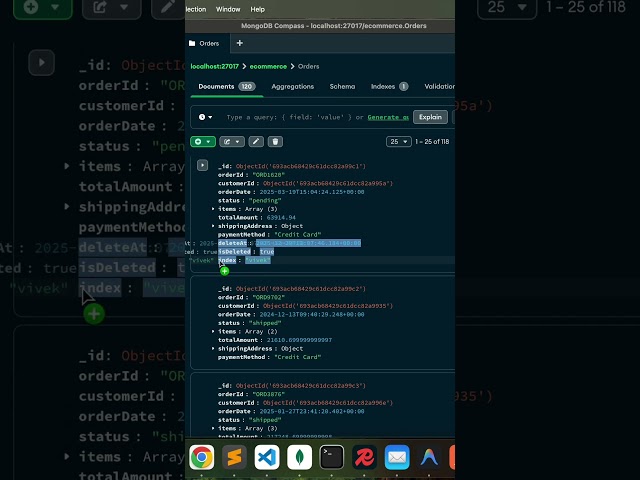The height and width of the screenshot is (480, 640).
Task: Click Orders in the breadcrumb
Action: point(309,66)
